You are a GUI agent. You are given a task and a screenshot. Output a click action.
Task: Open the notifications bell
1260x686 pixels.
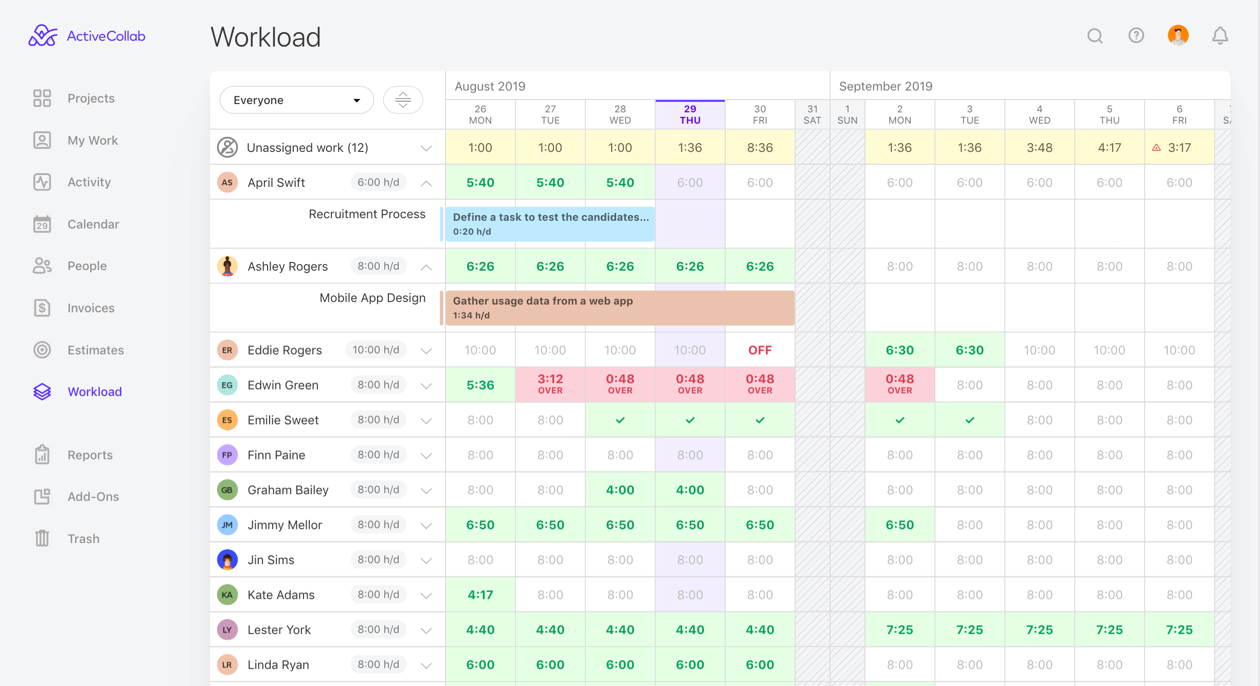pyautogui.click(x=1220, y=36)
